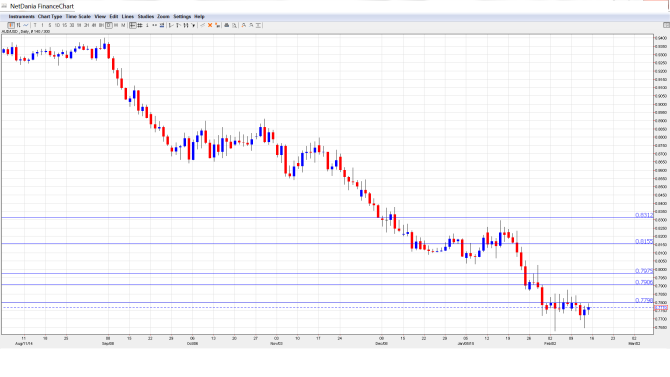Switch to the line chart icon
The width and height of the screenshot is (670, 377).
(26, 25)
